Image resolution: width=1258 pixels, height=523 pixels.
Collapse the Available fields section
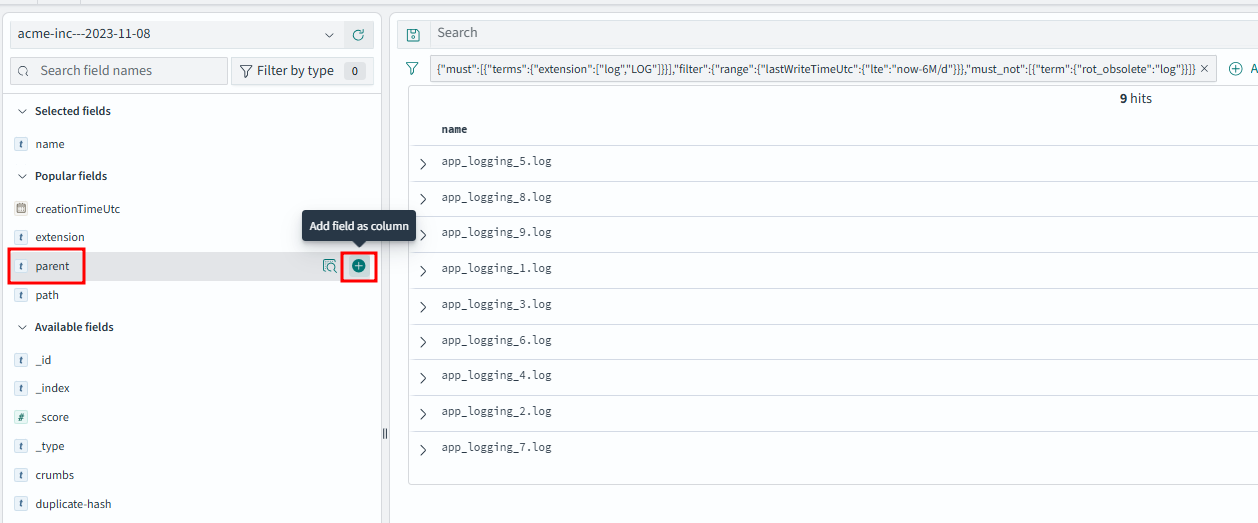coord(21,327)
